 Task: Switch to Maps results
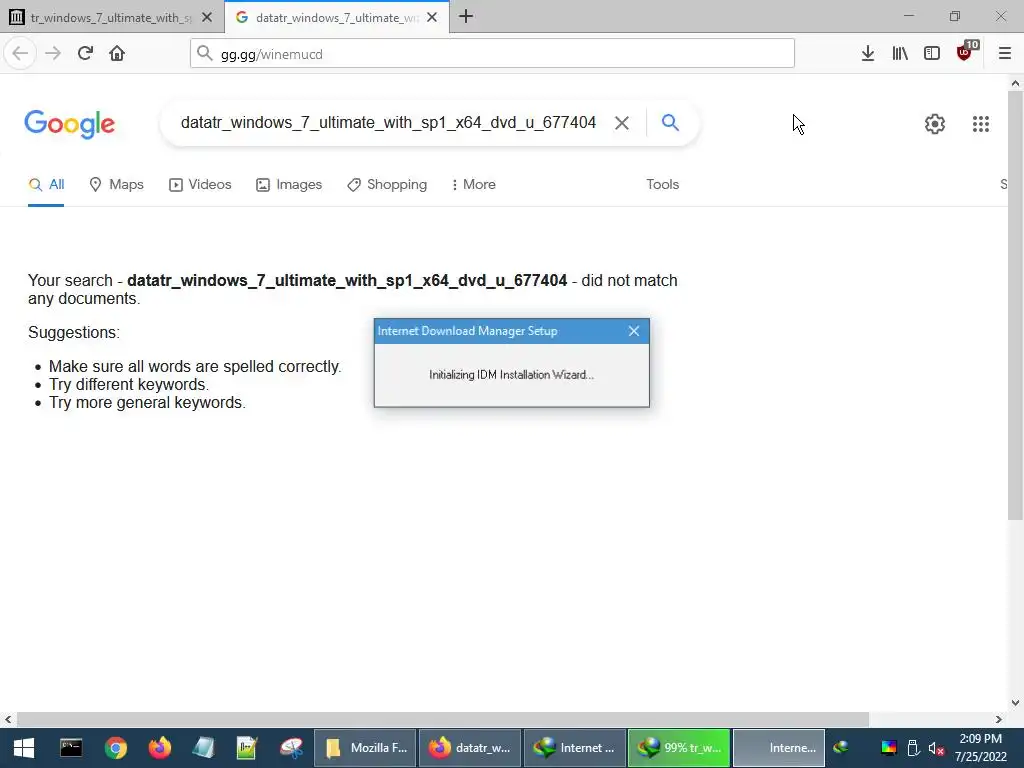click(116, 185)
